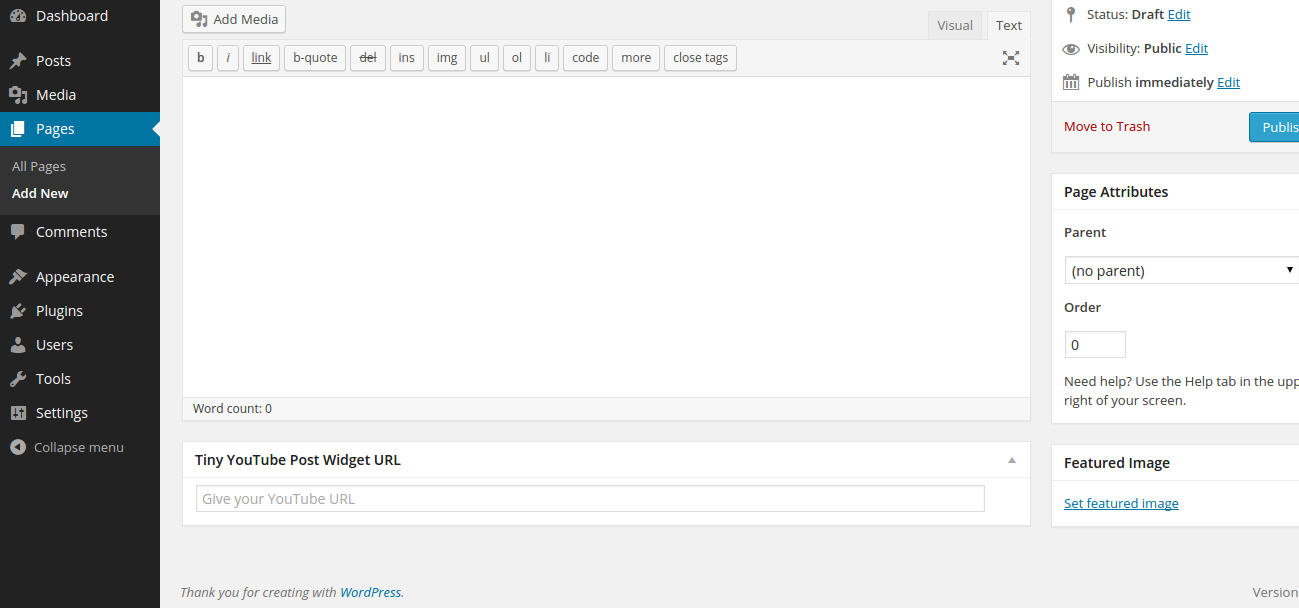
Task: Open the Settings menu
Action: (80, 413)
